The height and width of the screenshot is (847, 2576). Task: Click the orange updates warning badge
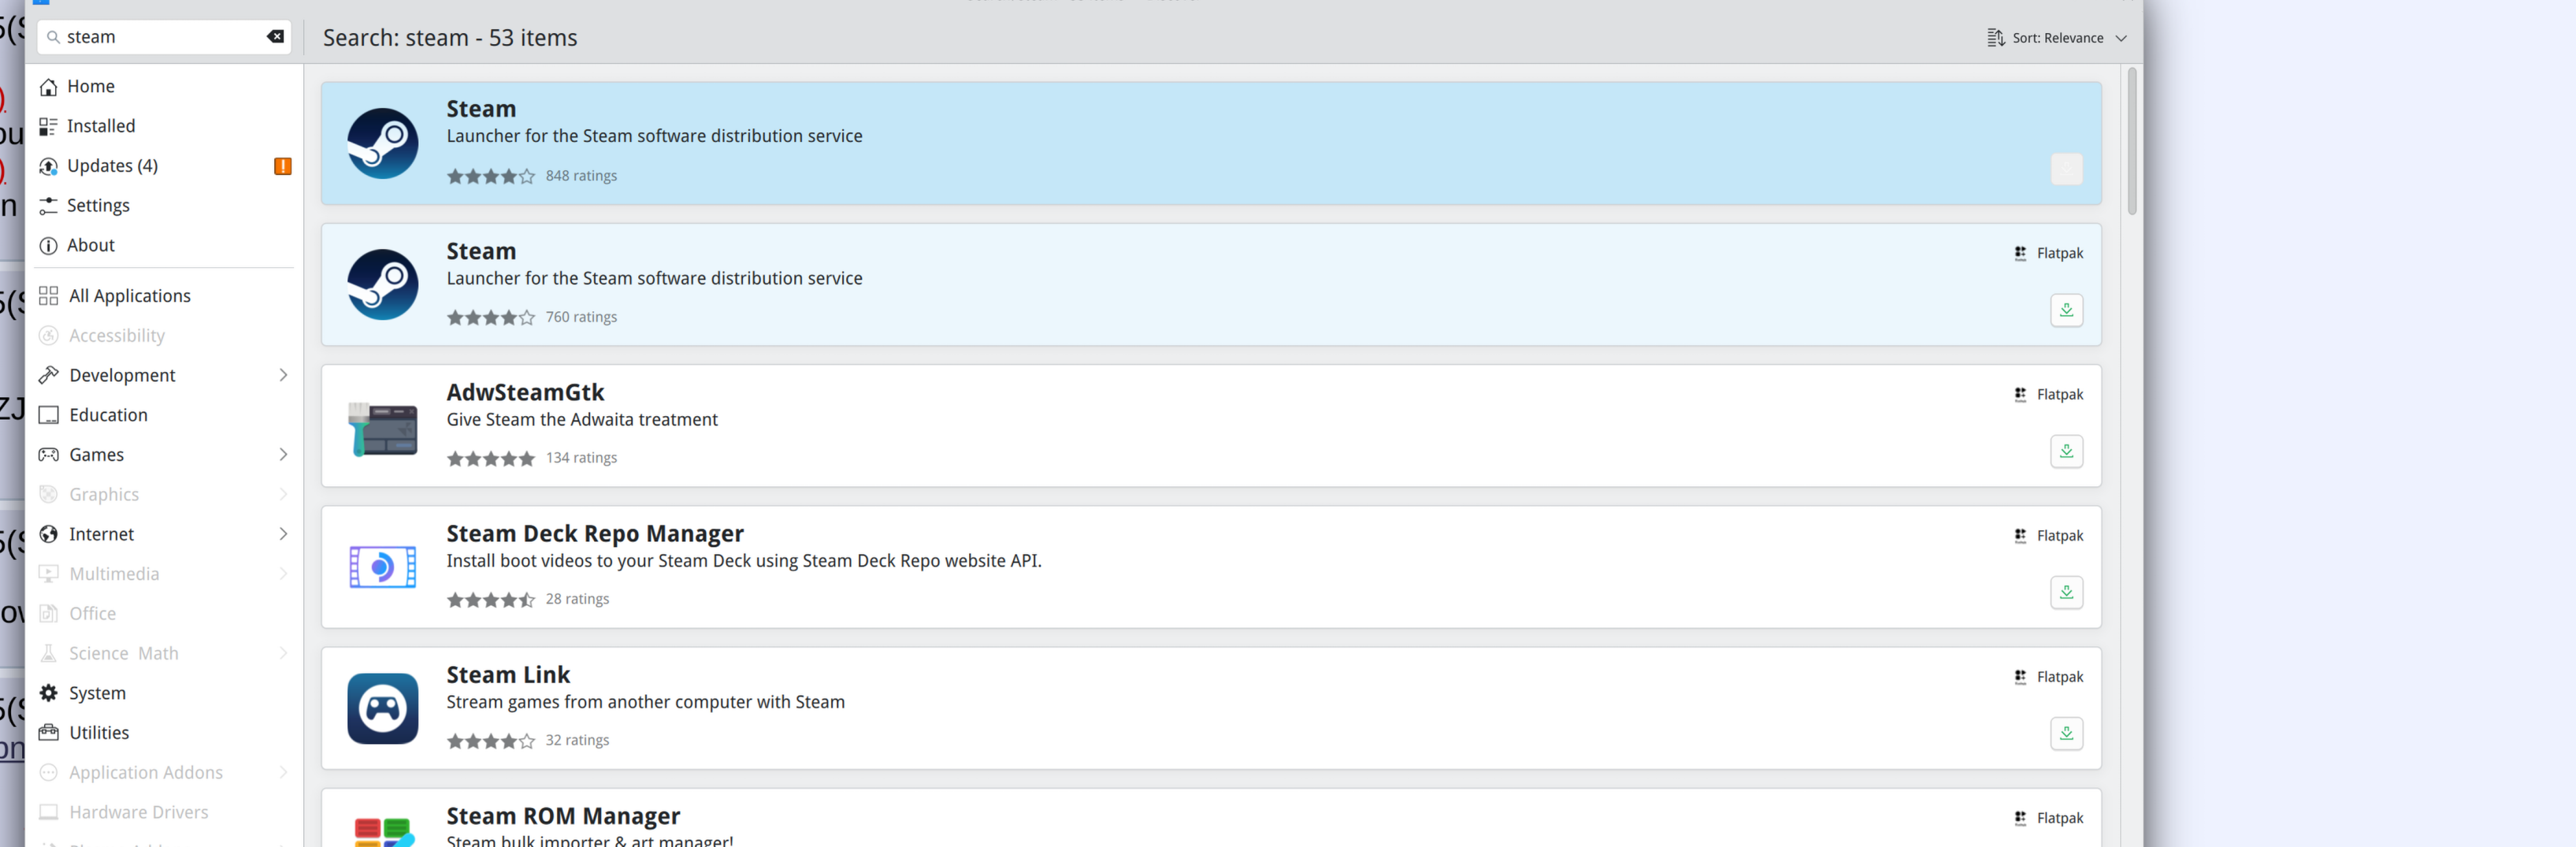(x=283, y=166)
